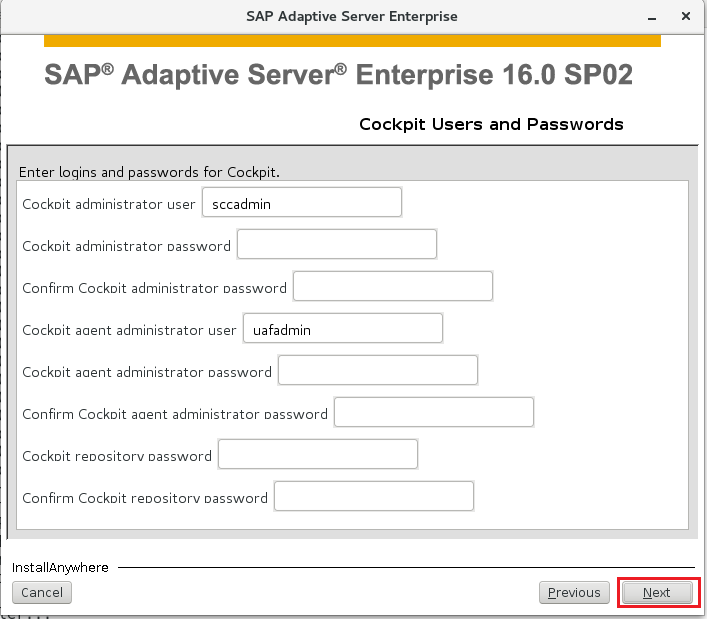
Task: Go to the Next installer step
Action: point(657,592)
